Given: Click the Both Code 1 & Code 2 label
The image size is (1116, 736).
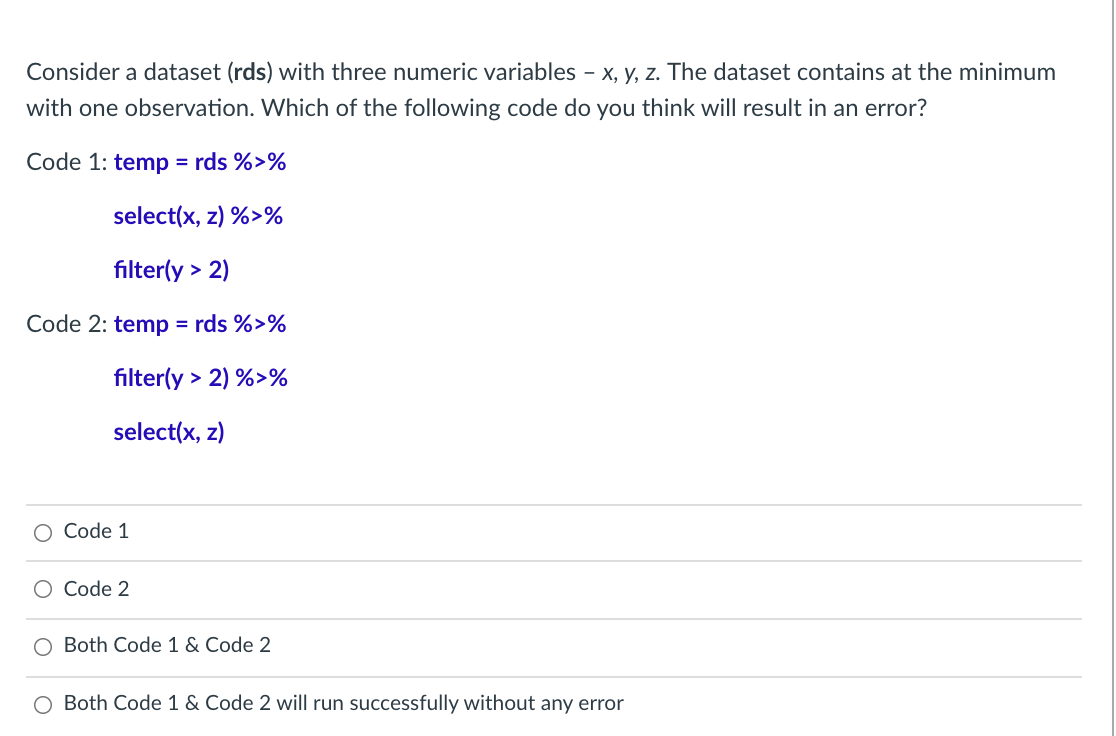Looking at the screenshot, I should [166, 645].
